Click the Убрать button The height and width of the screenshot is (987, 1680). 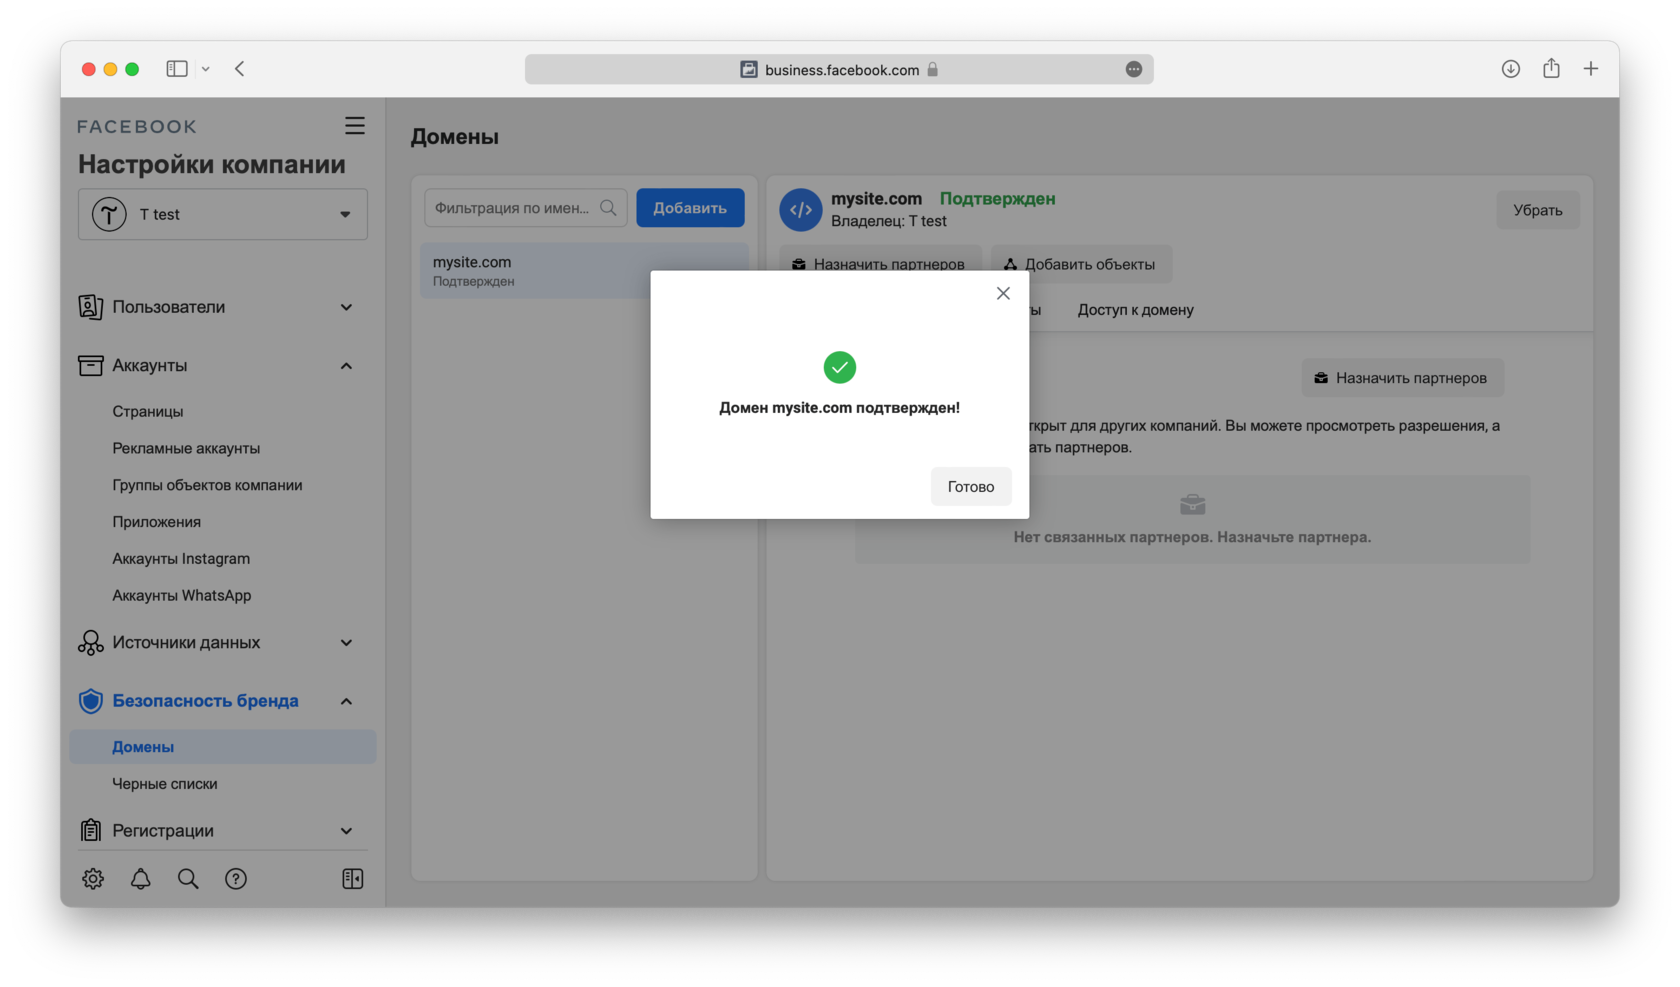1538,210
